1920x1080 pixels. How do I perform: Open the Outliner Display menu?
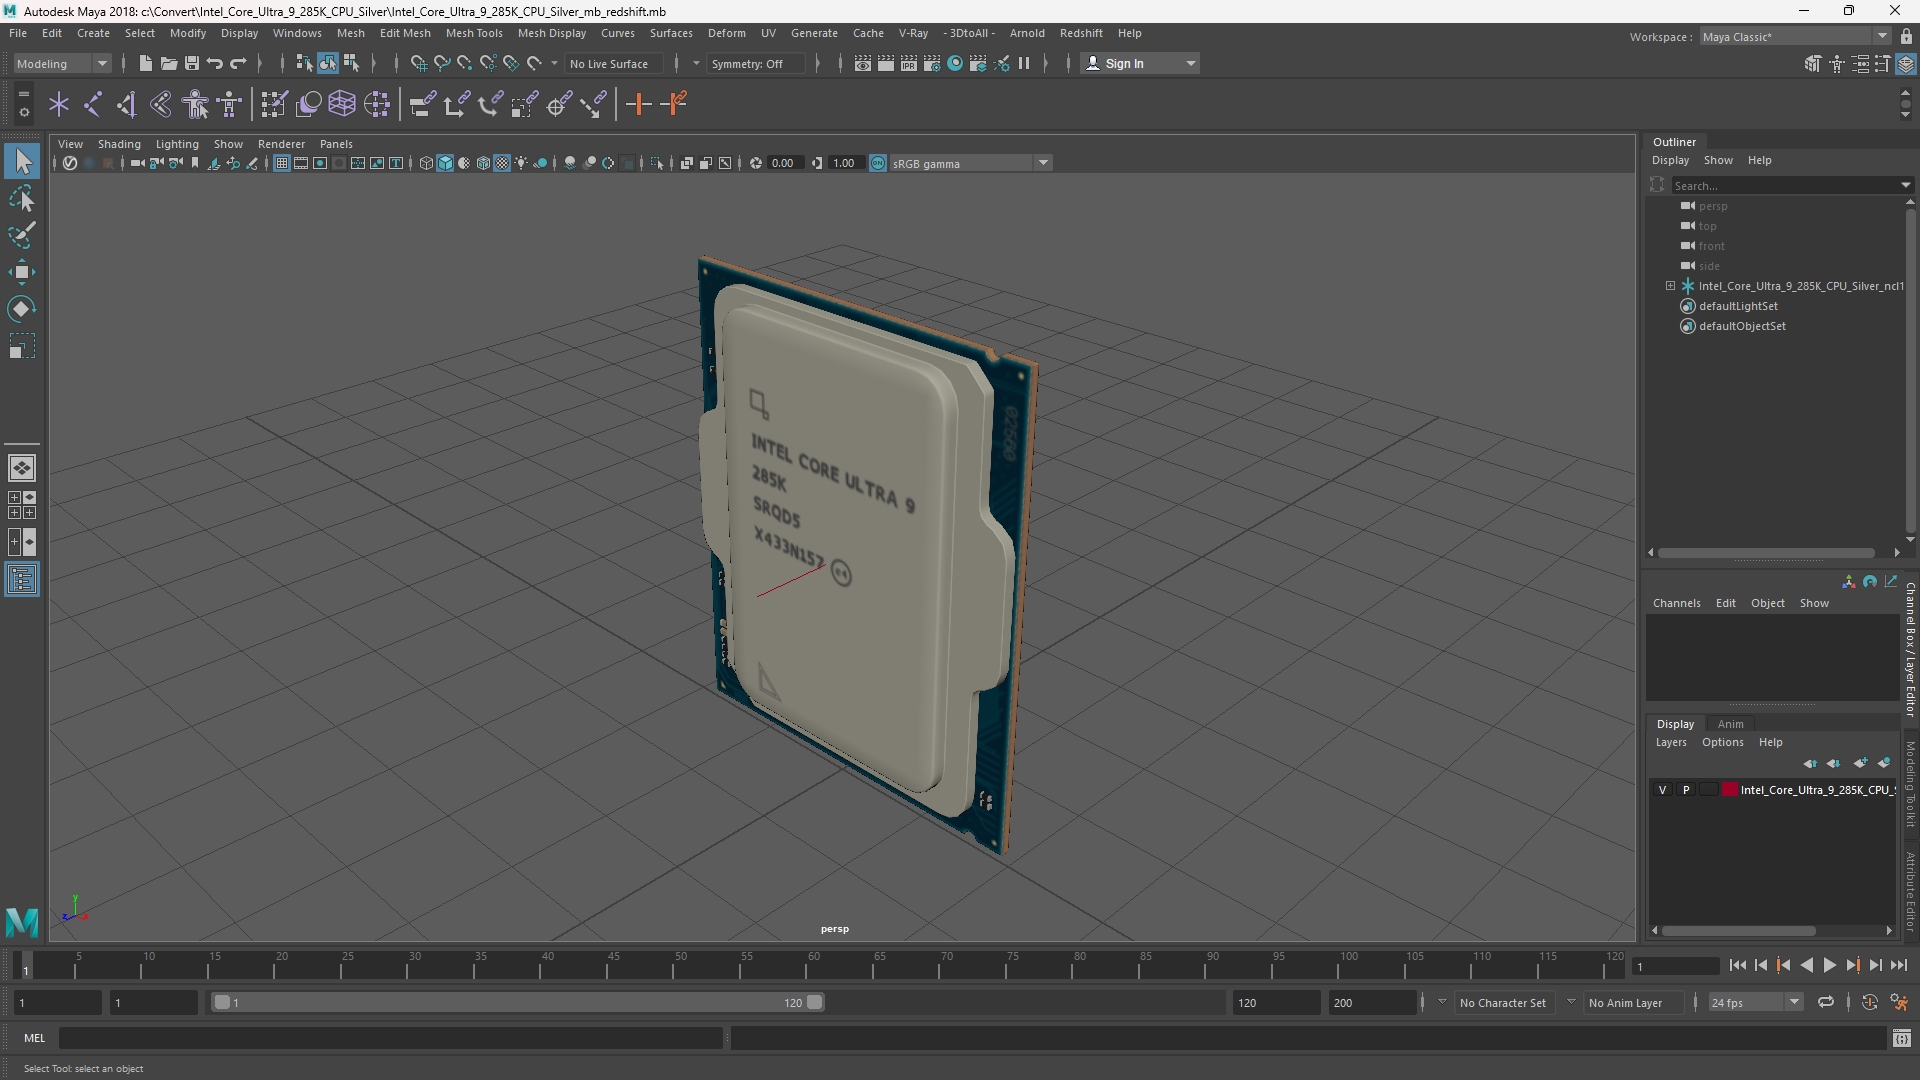1670,160
